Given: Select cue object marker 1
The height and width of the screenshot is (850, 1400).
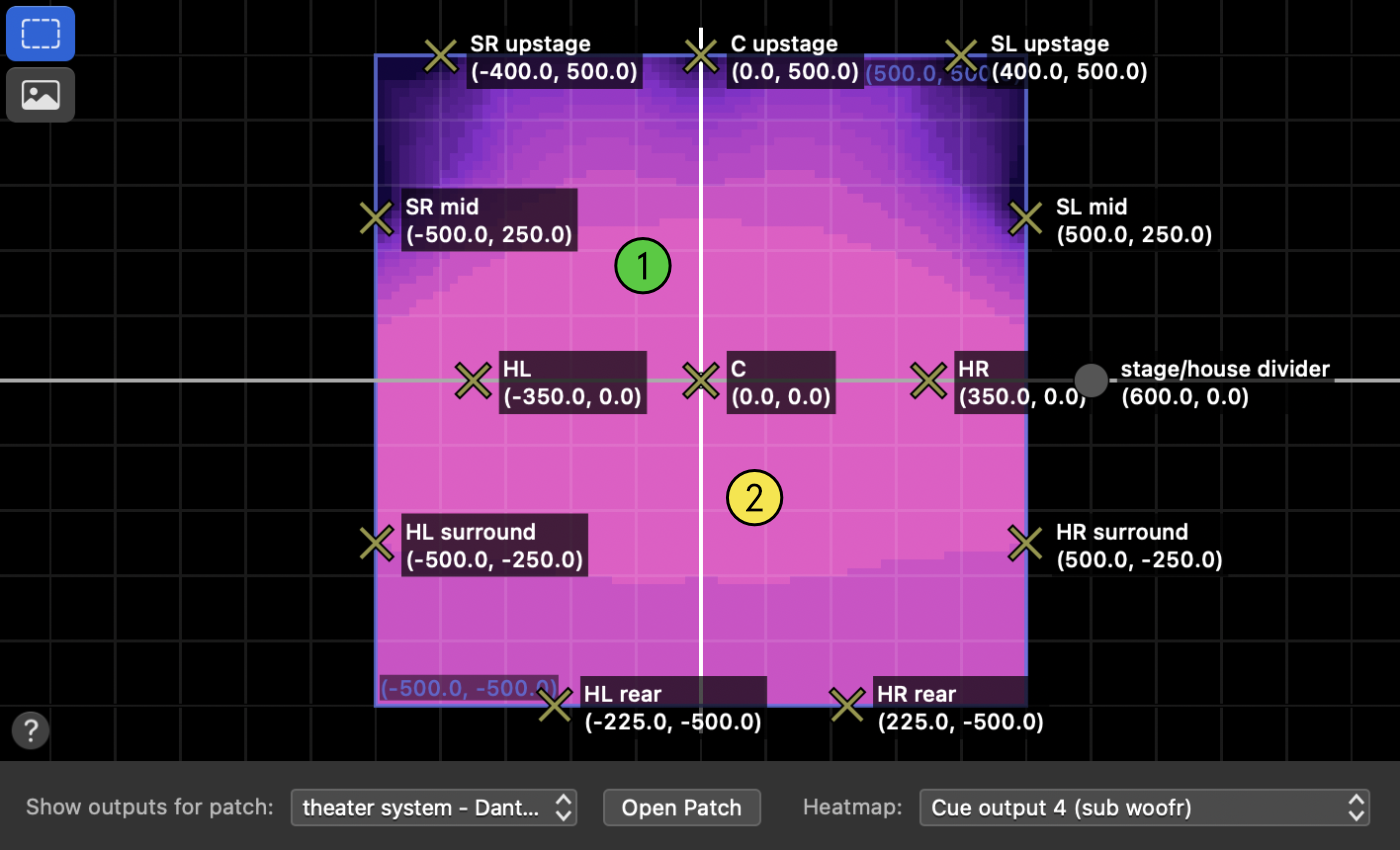Looking at the screenshot, I should click(643, 266).
